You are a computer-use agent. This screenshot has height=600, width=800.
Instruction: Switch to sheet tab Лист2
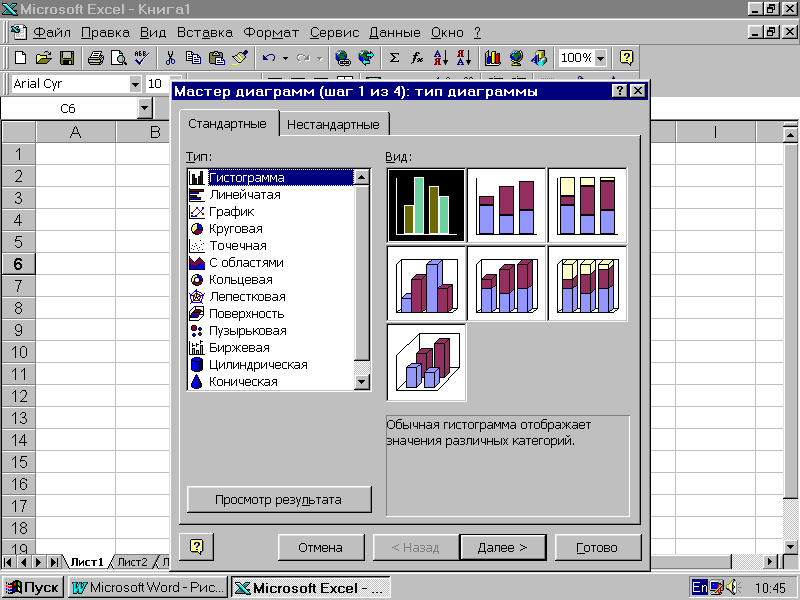(132, 562)
